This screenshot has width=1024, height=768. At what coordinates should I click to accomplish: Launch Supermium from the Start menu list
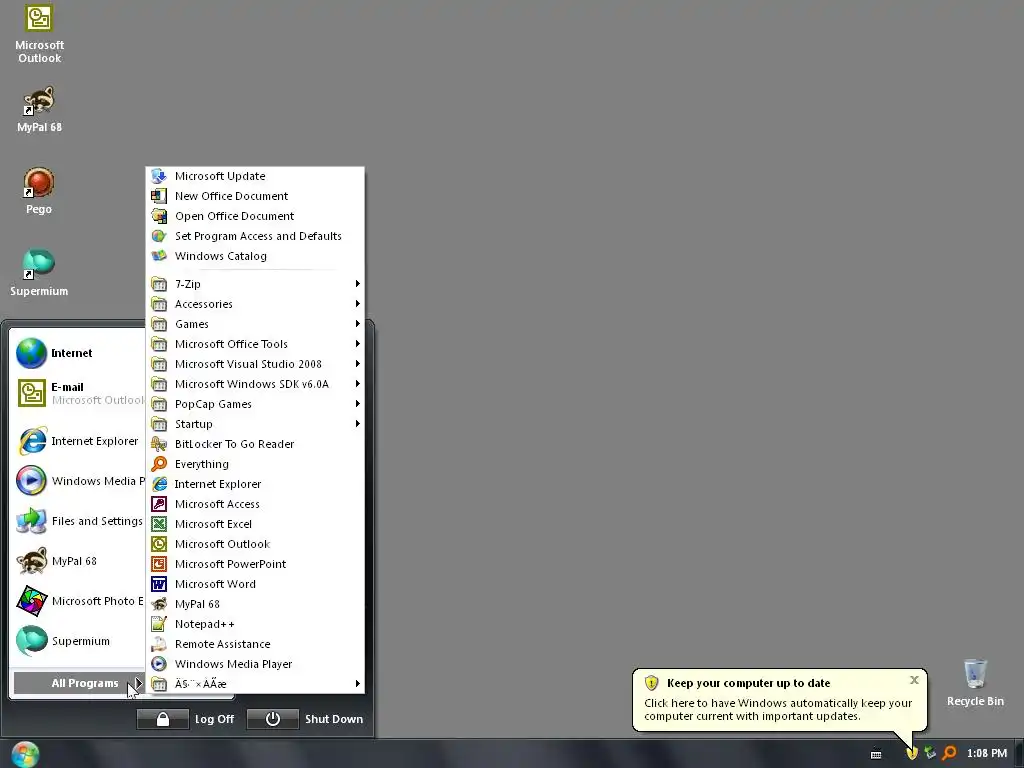pyautogui.click(x=78, y=641)
